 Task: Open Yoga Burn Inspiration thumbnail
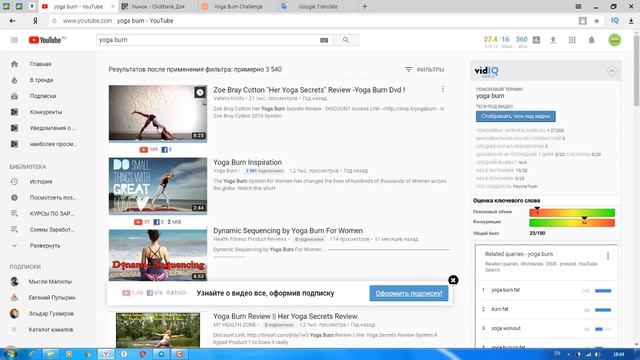[x=158, y=186]
